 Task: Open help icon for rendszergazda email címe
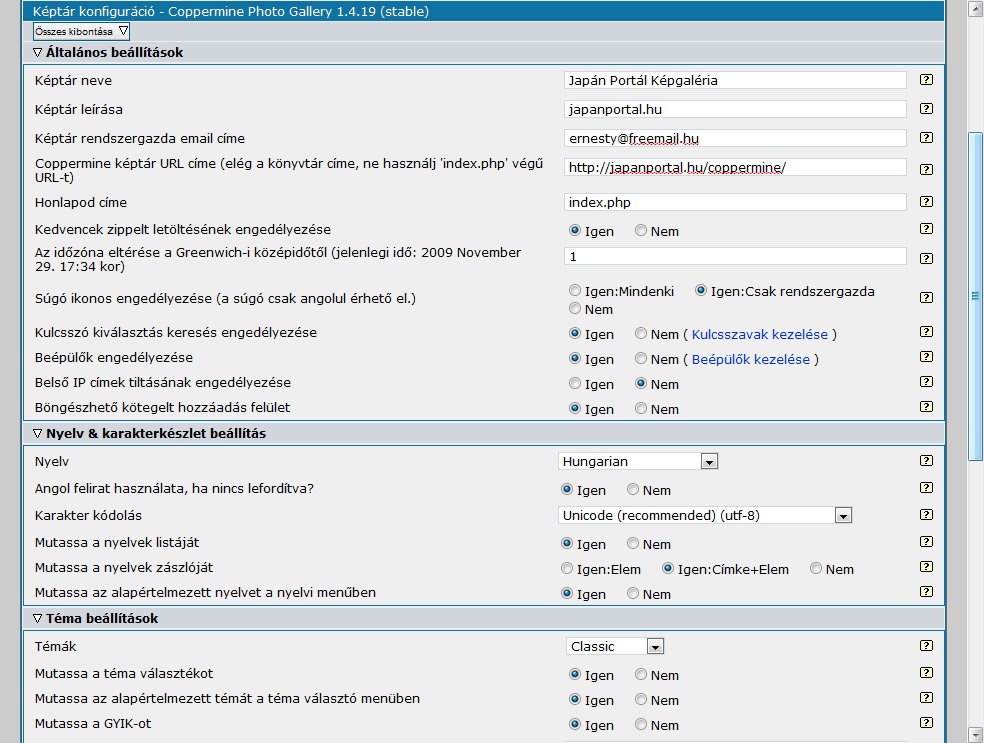pyautogui.click(x=926, y=137)
